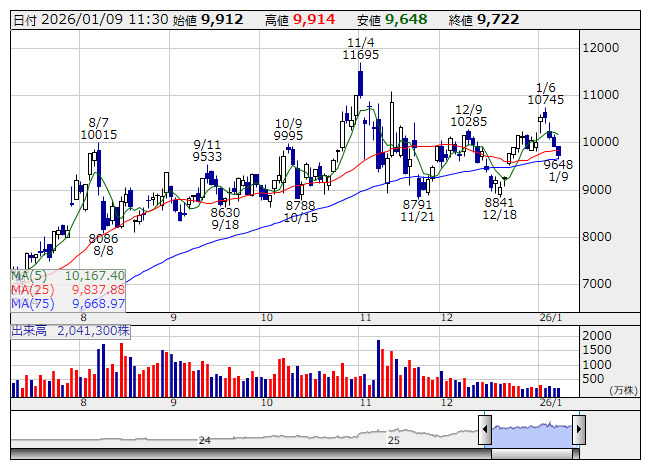Screen dimensions: 653x470
Task: Click the 8/7 high label 10015
Action: point(99,135)
